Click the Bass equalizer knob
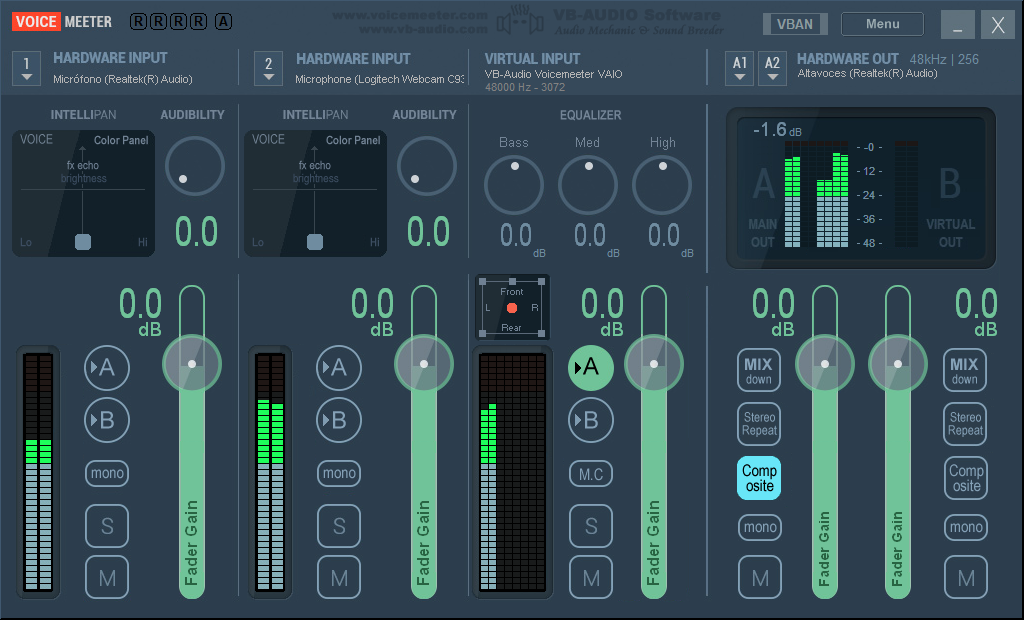This screenshot has width=1024, height=620. (514, 185)
